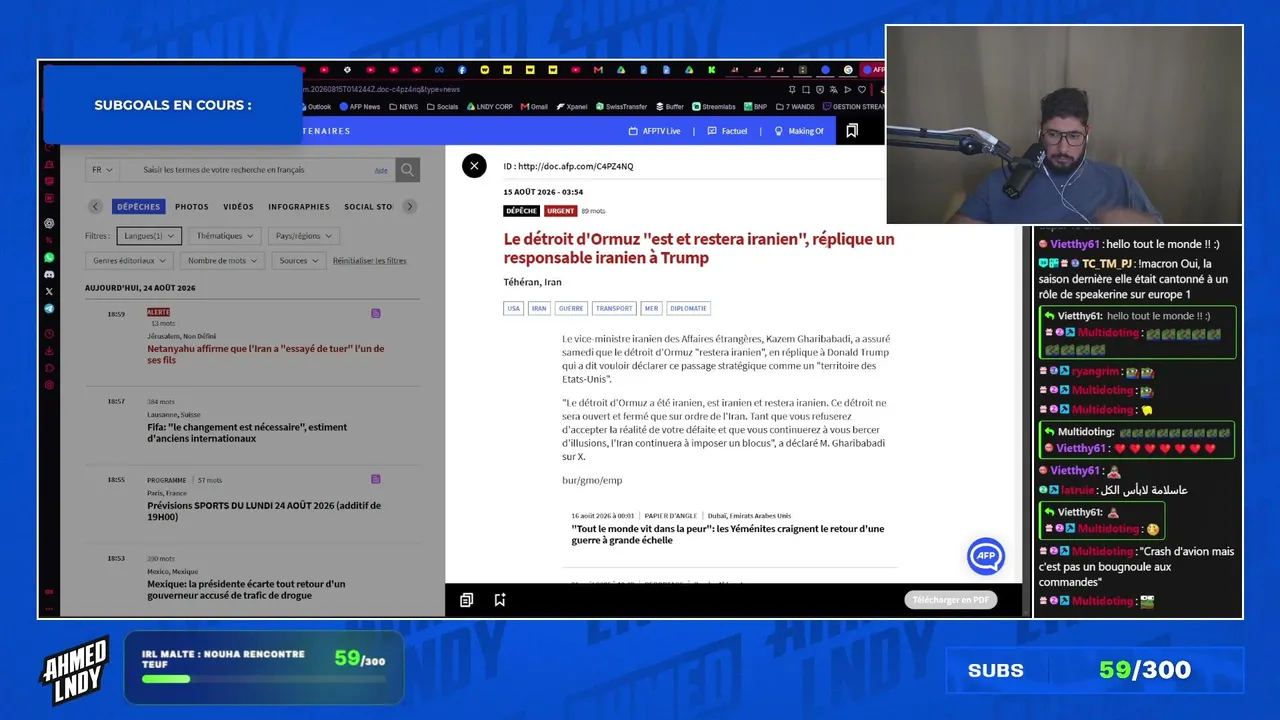
Task: Close the open AFP article panel
Action: coord(474,166)
